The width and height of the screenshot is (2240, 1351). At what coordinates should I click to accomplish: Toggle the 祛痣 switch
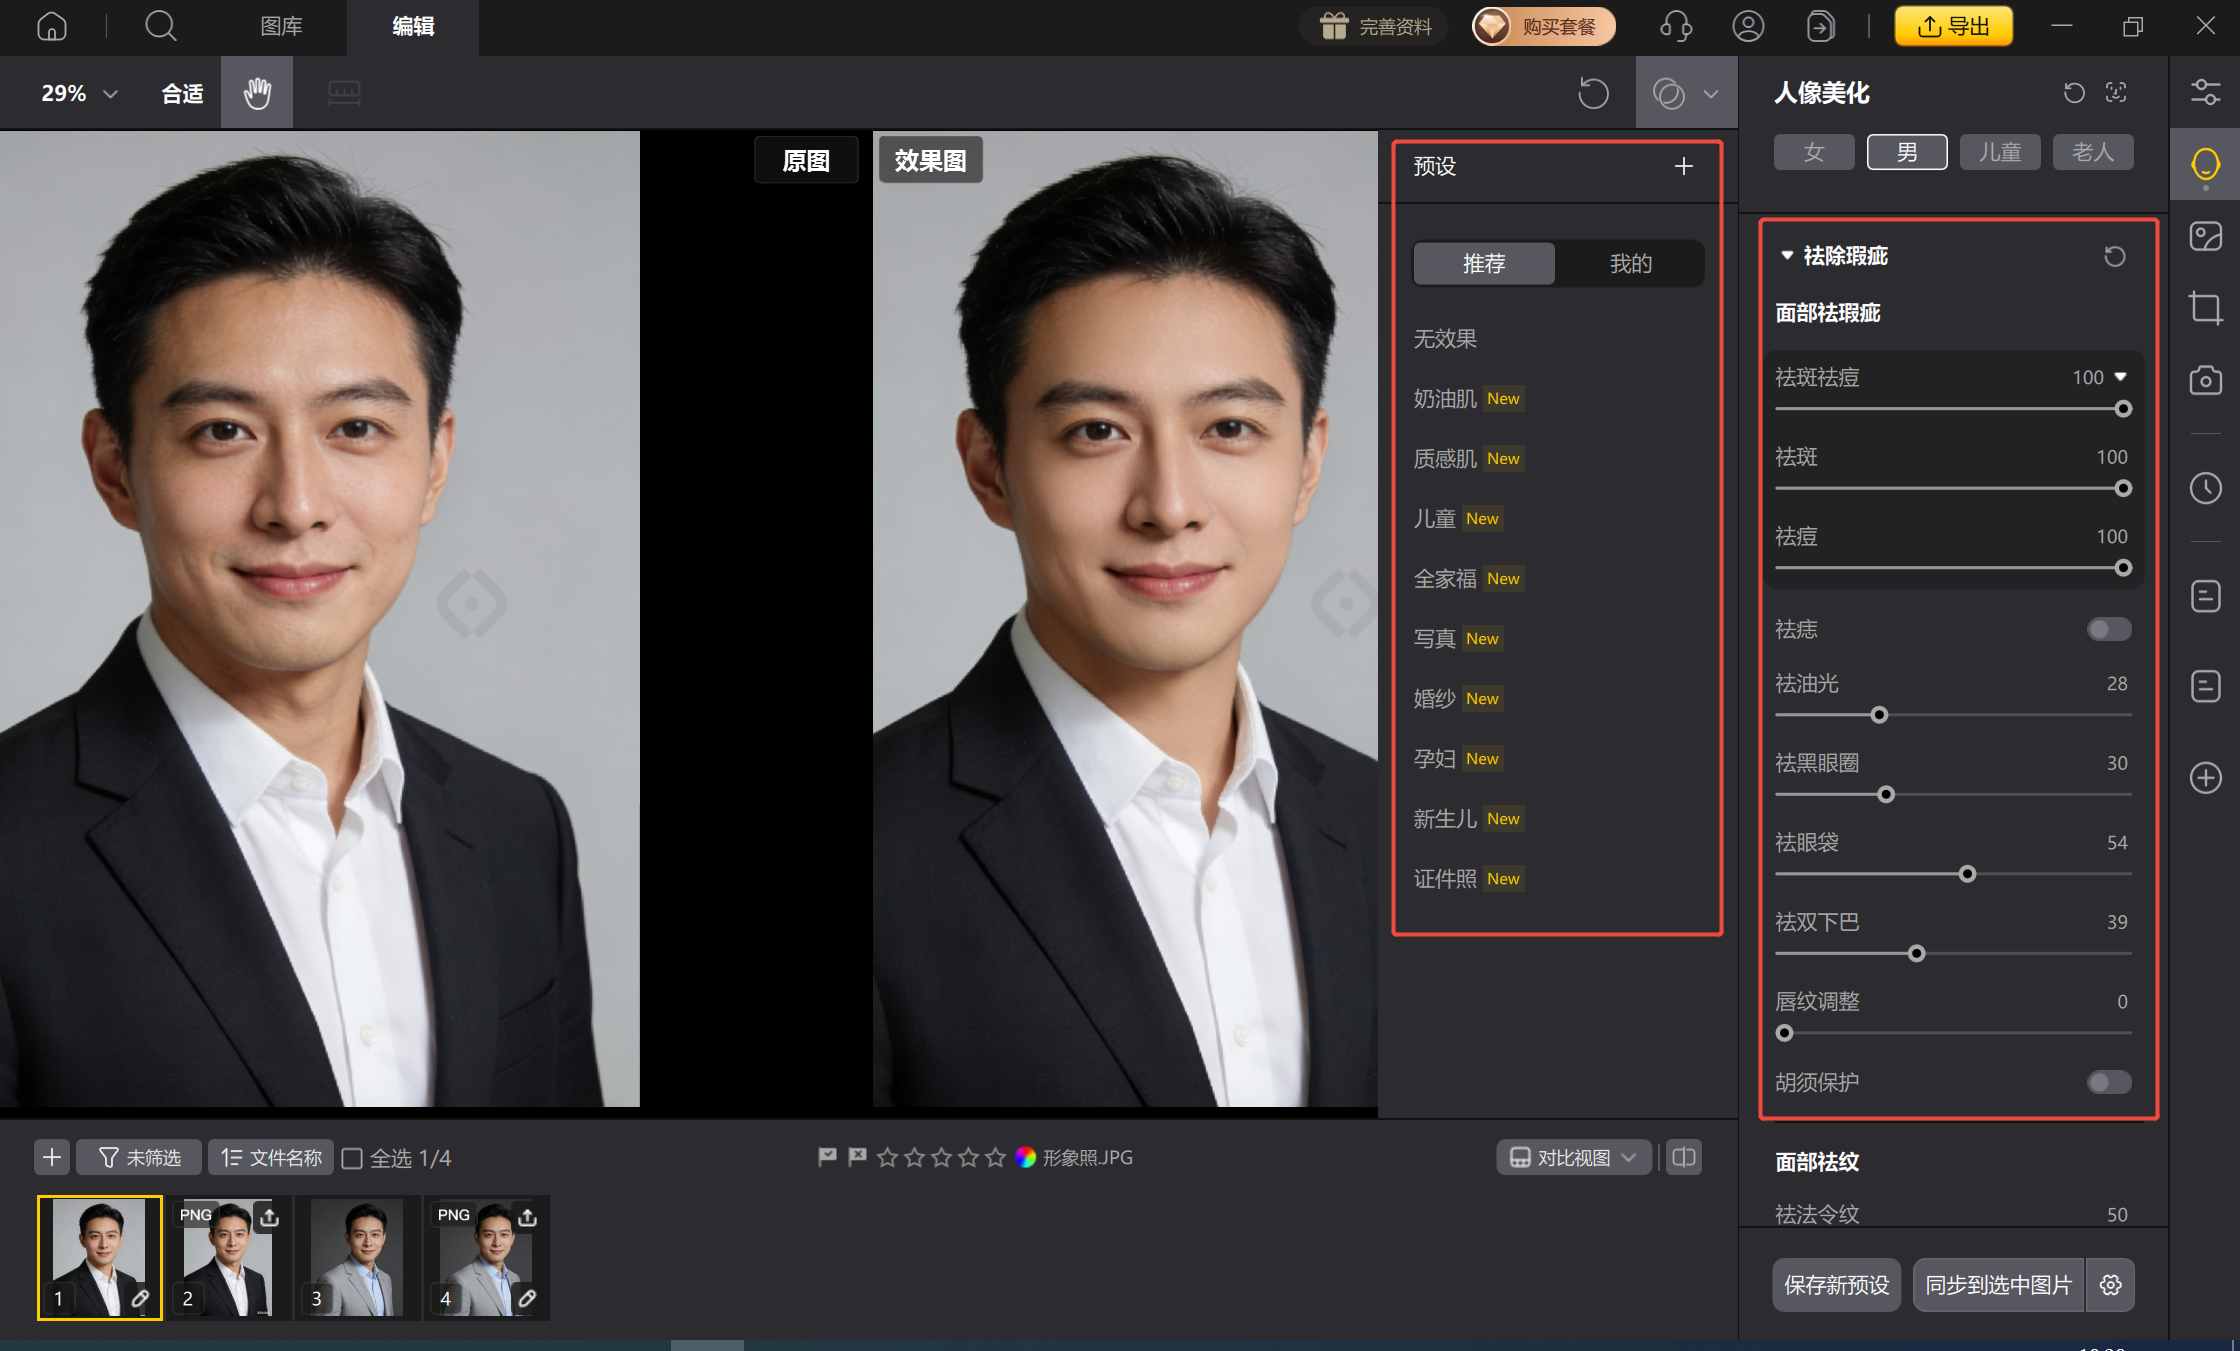pyautogui.click(x=2109, y=629)
